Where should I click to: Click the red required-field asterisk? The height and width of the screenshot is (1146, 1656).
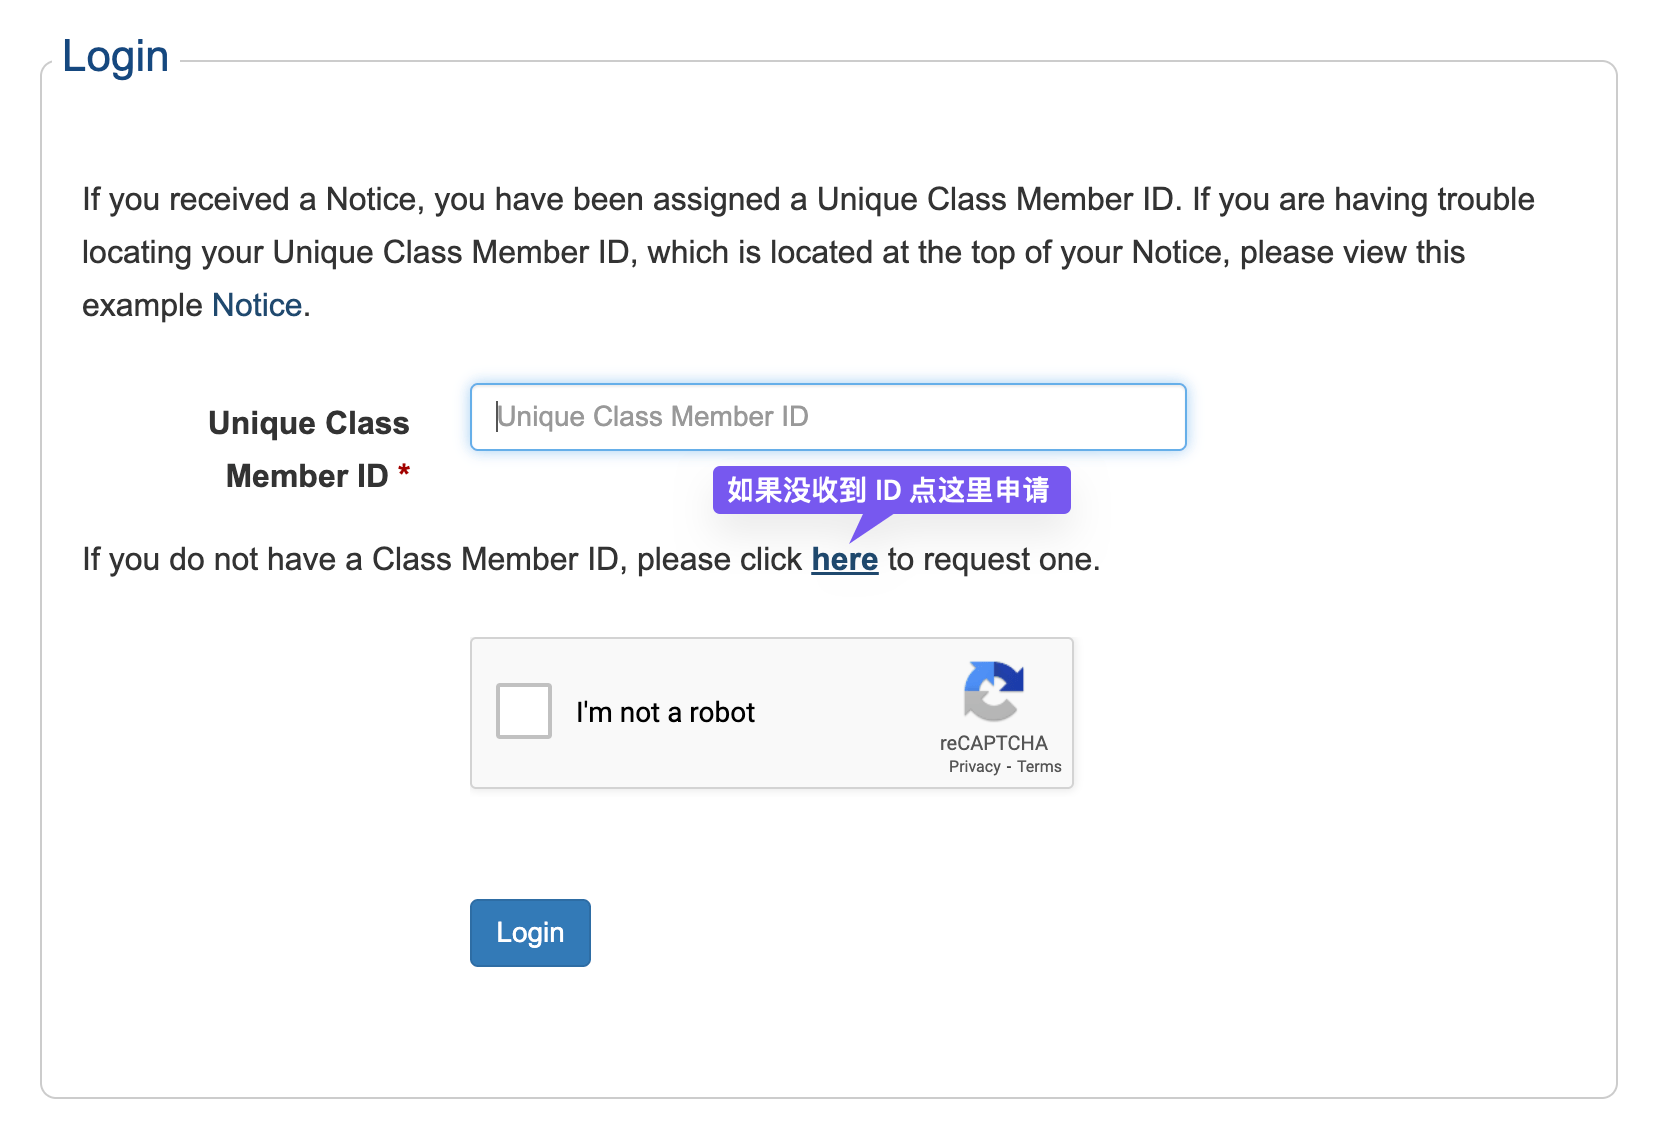[x=404, y=471]
